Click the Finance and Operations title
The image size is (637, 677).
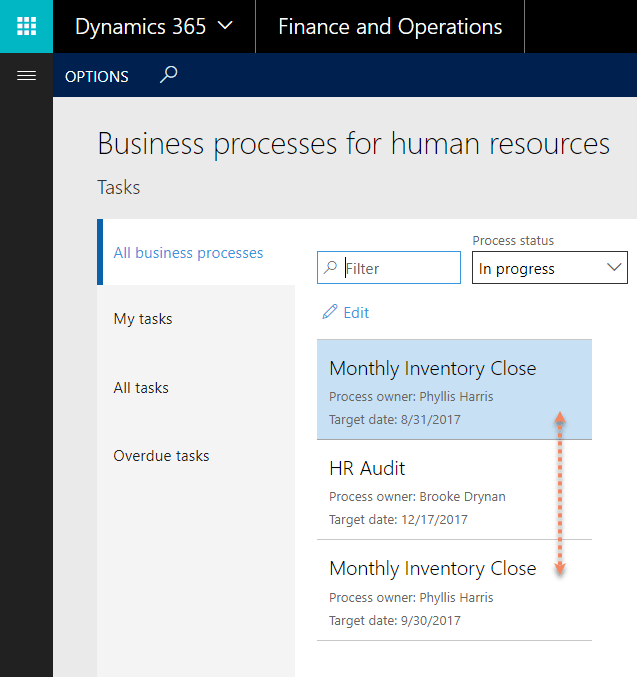(x=390, y=27)
